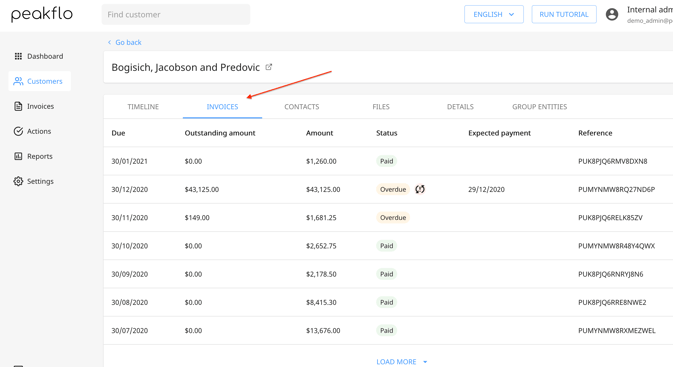Click amount $8,415.30
673x367 pixels.
click(x=321, y=302)
